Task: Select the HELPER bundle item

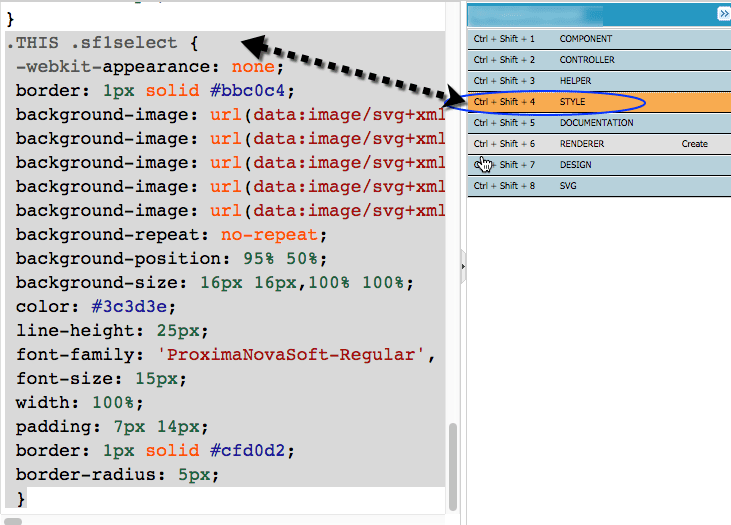Action: tap(574, 81)
